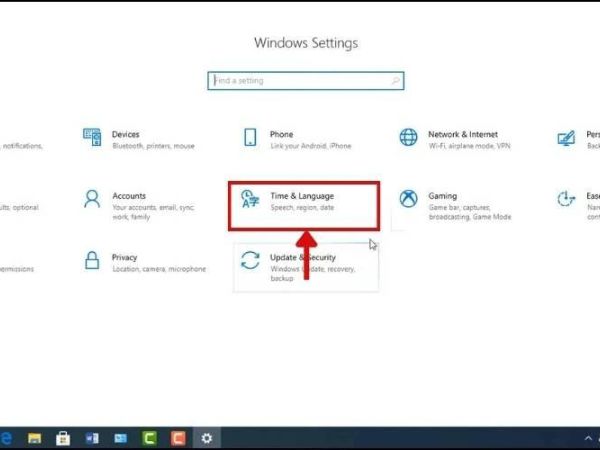The height and width of the screenshot is (450, 600).
Task: Switch to Word in the taskbar
Action: (x=92, y=438)
